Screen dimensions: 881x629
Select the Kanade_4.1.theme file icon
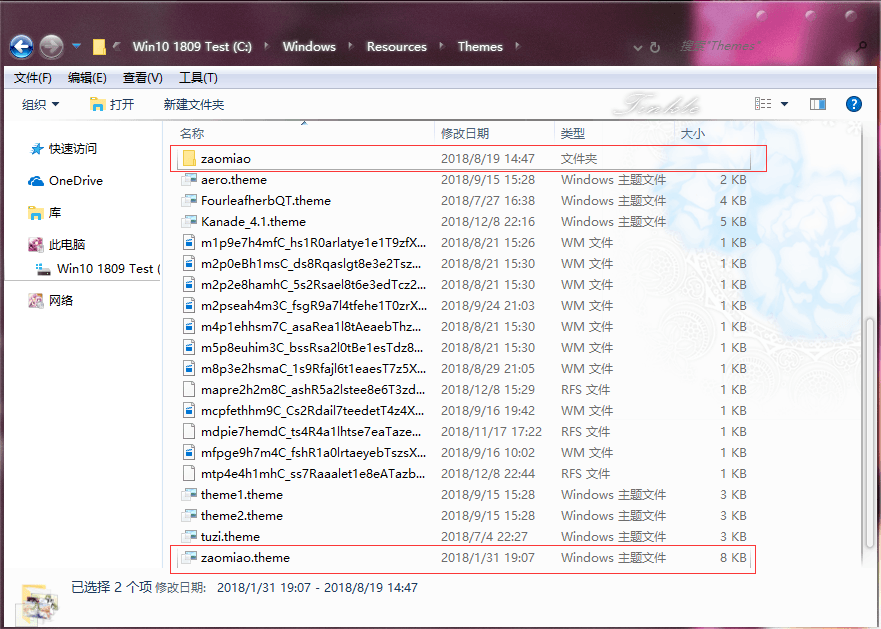[189, 221]
